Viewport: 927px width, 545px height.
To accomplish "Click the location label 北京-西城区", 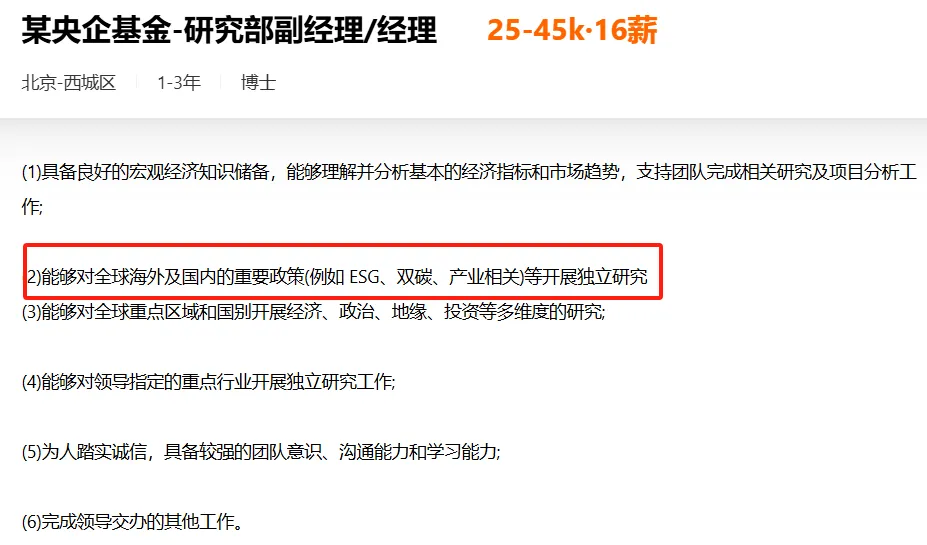I will pyautogui.click(x=69, y=82).
